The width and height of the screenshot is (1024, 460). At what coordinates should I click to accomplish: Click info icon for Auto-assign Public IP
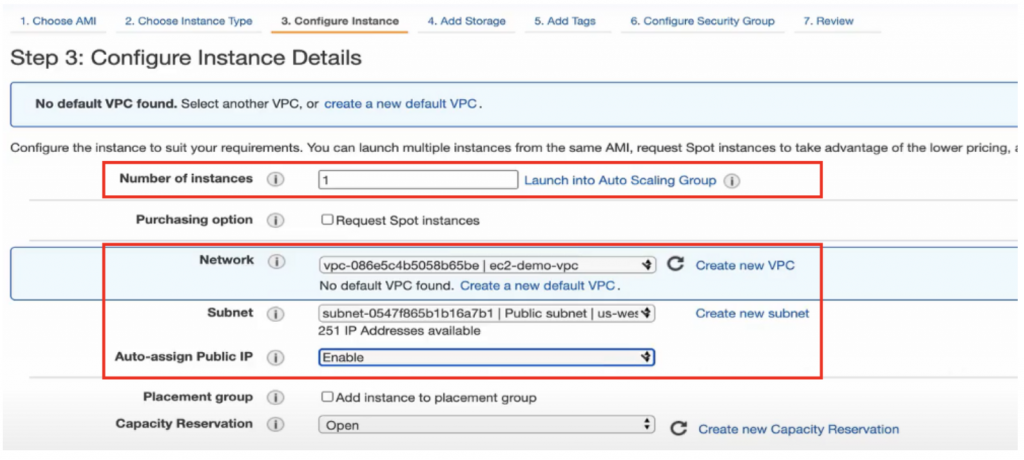[x=276, y=357]
